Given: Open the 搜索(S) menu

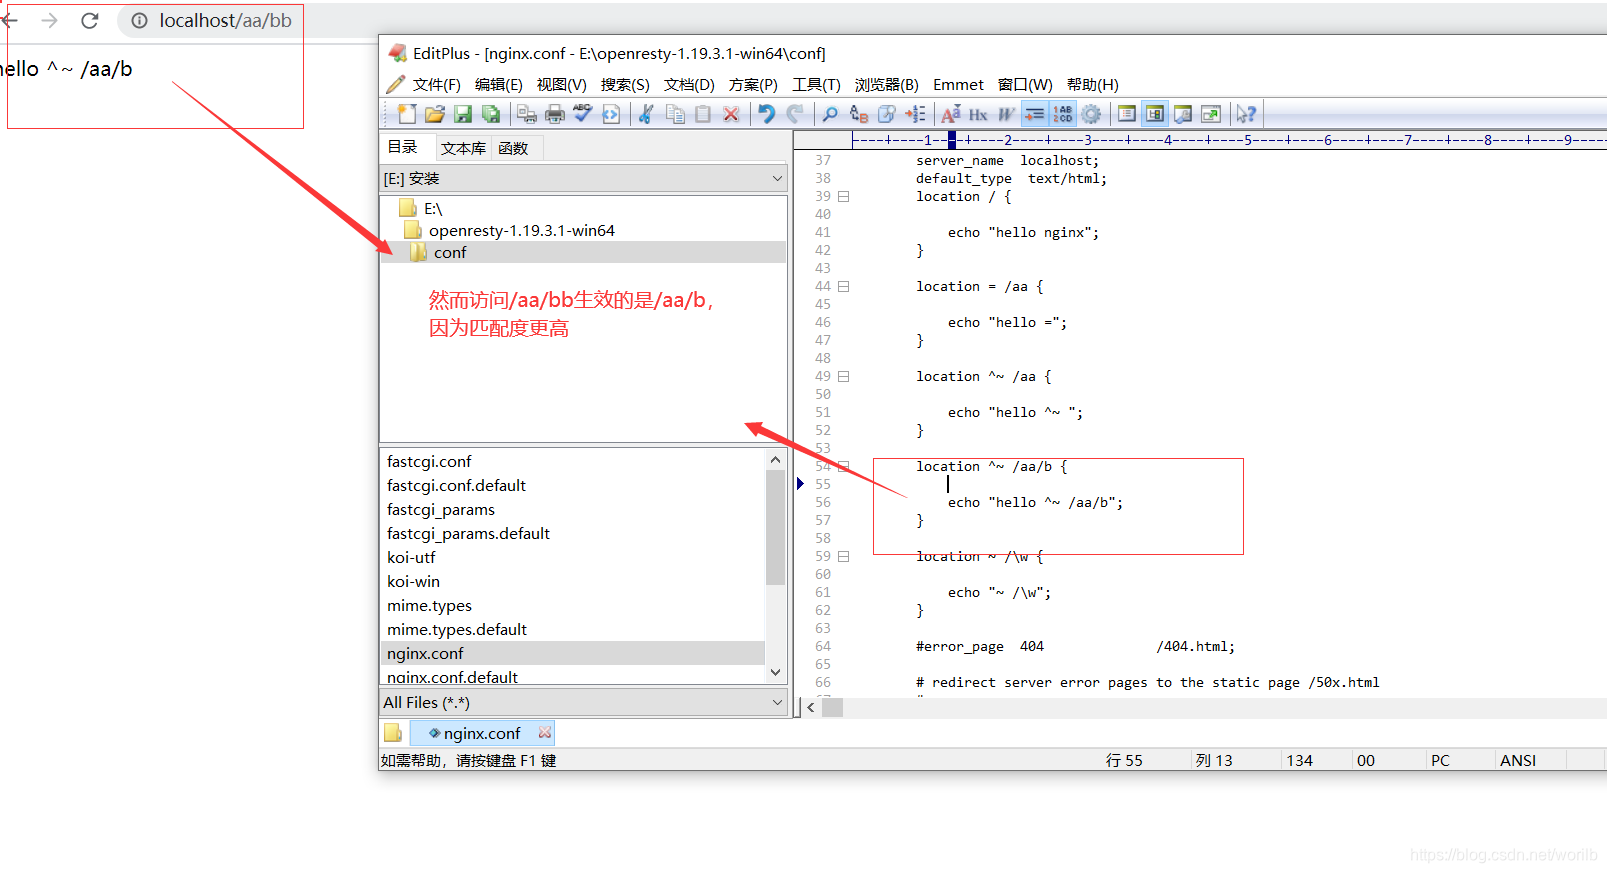Looking at the screenshot, I should click(625, 85).
